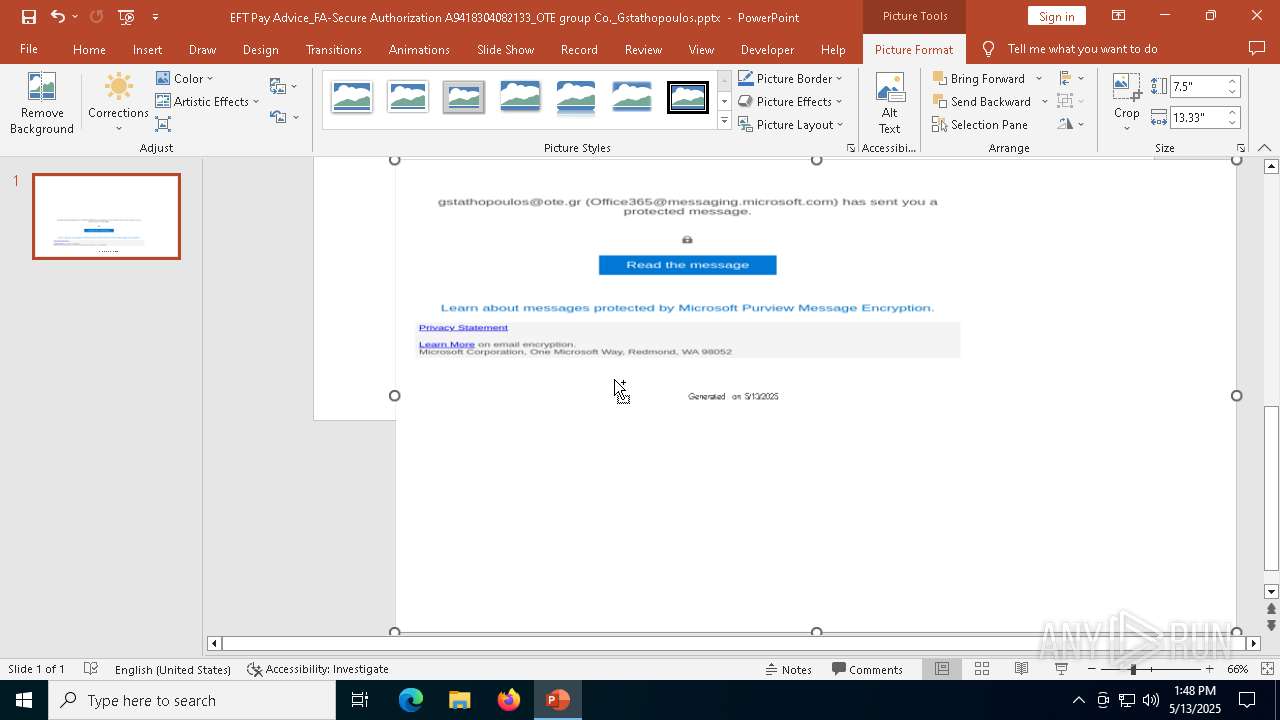Open Firefox from the taskbar

pos(509,700)
